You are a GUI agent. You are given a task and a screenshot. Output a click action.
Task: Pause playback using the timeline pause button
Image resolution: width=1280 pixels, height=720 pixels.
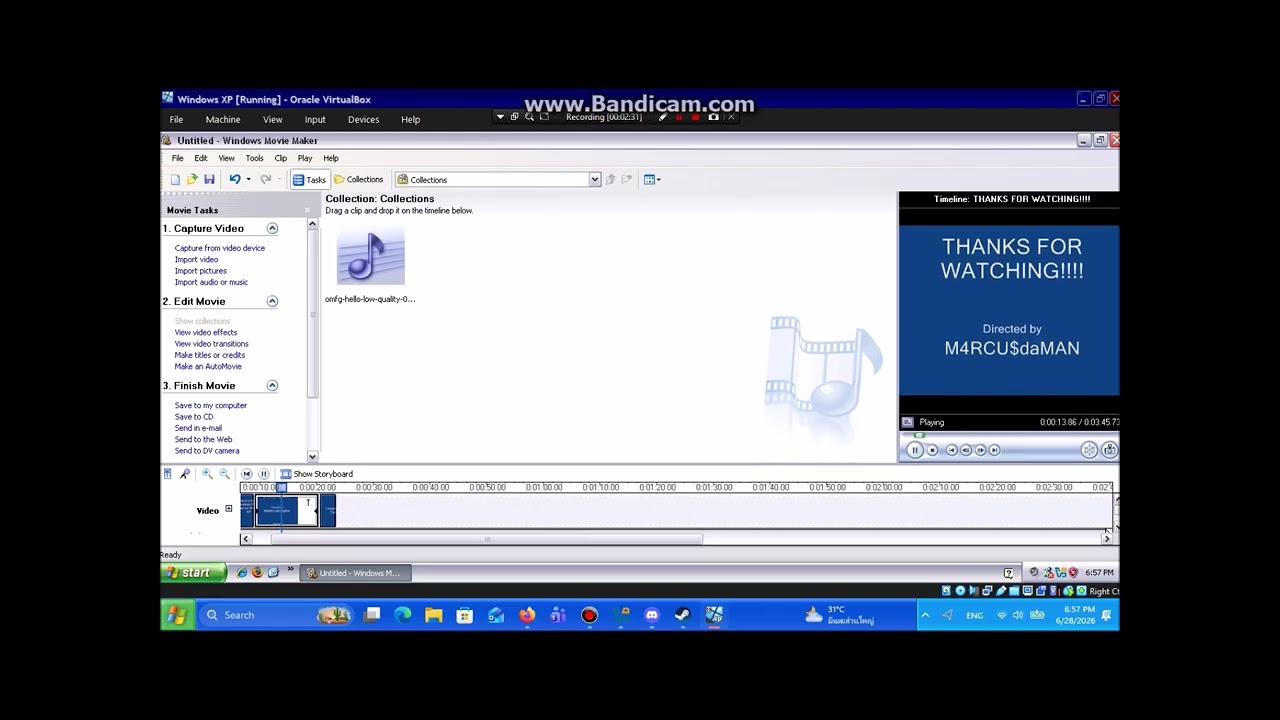click(x=264, y=474)
